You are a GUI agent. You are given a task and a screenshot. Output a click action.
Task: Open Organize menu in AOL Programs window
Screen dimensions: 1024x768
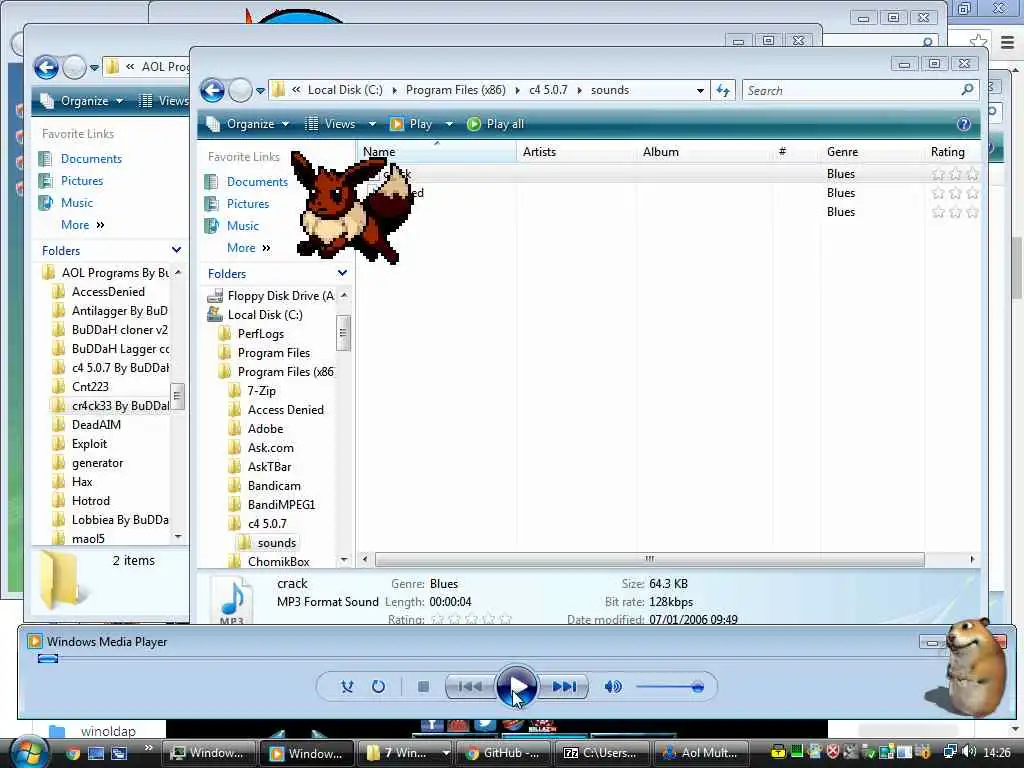point(82,101)
